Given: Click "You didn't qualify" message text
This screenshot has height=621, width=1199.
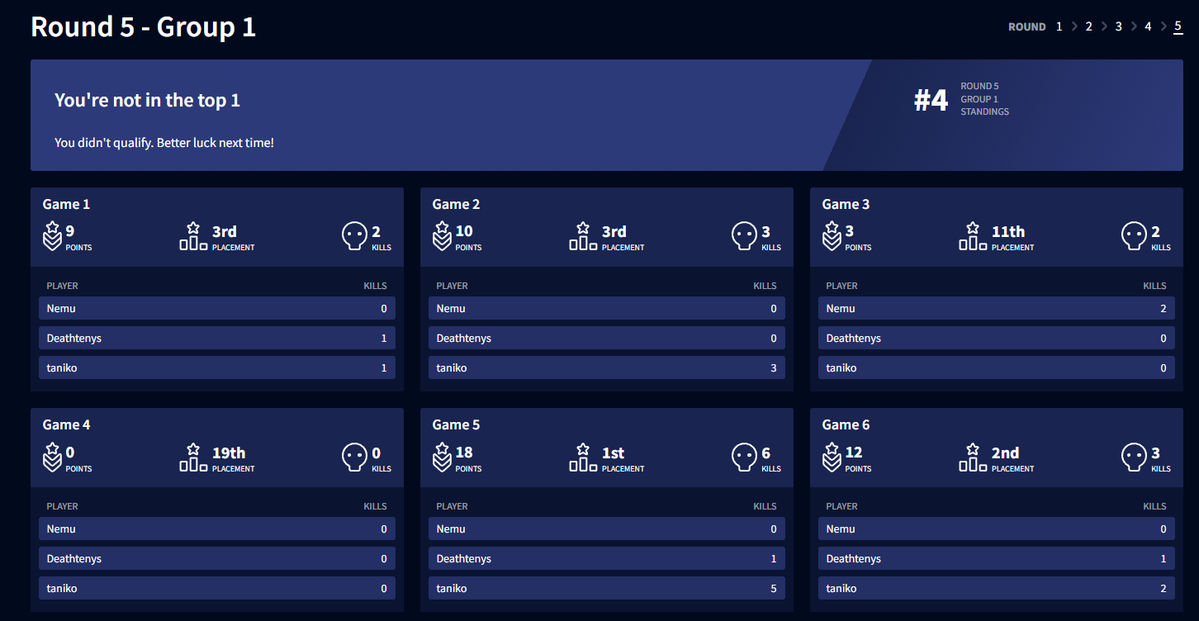Looking at the screenshot, I should (x=164, y=143).
